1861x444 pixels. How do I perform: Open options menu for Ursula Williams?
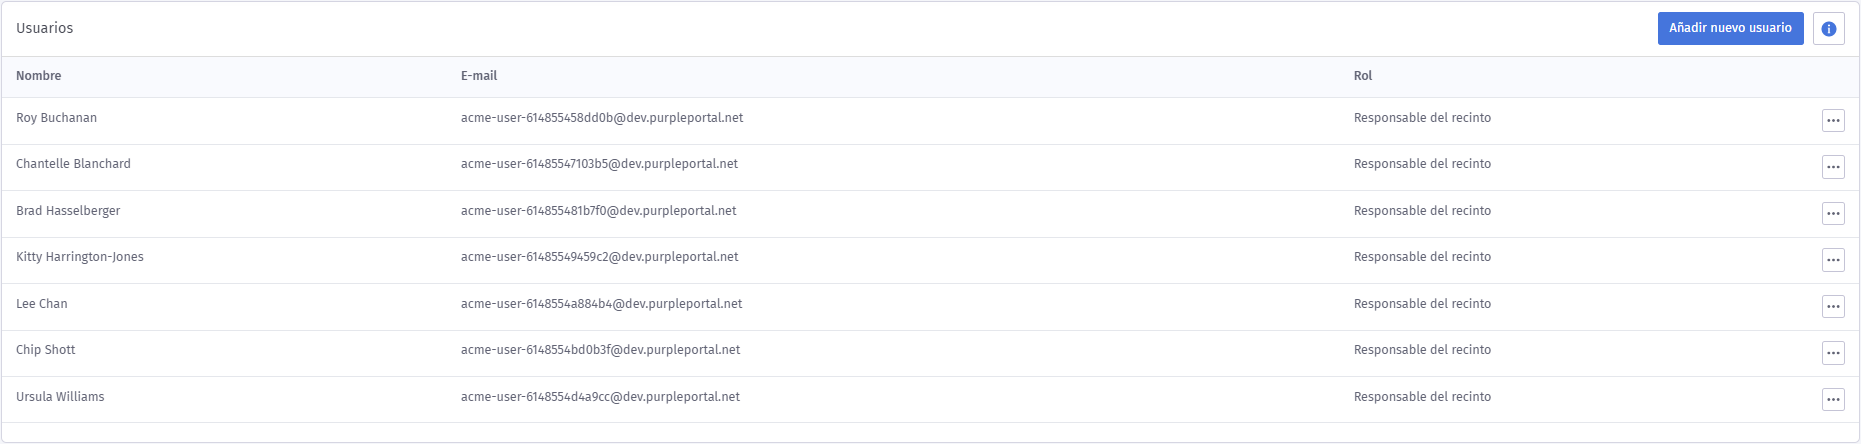1833,400
